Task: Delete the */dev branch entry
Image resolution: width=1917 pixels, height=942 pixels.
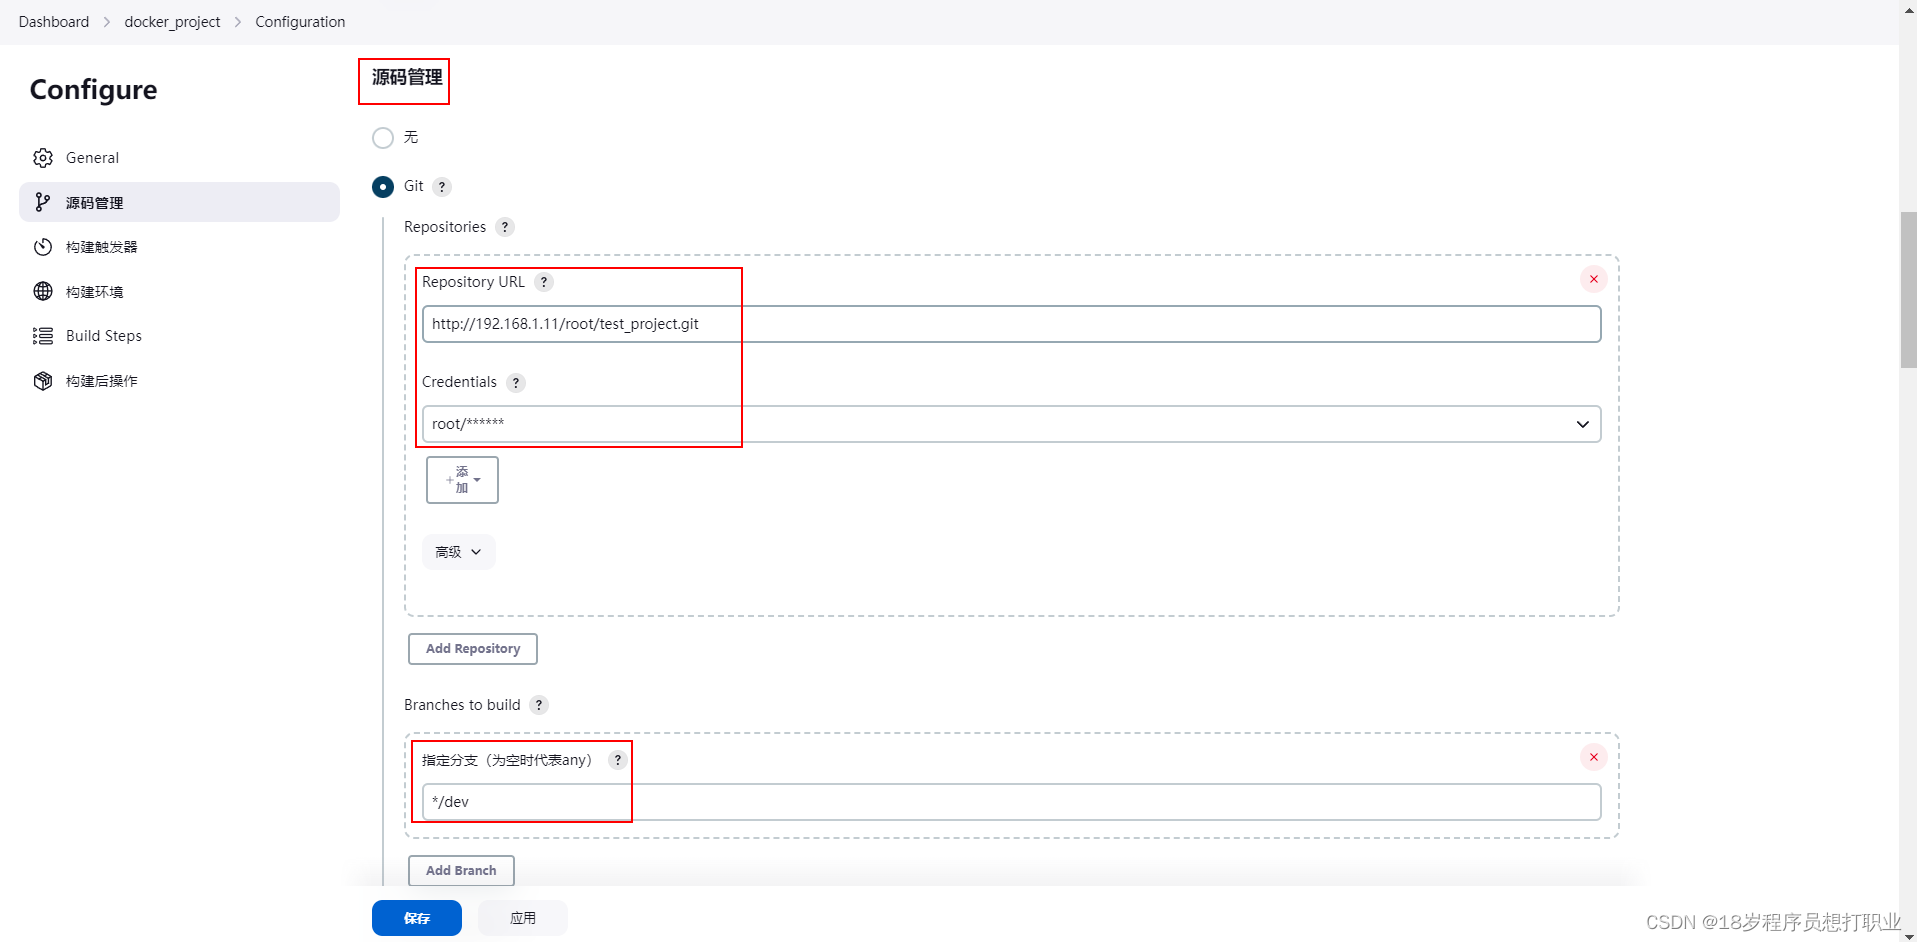Action: pyautogui.click(x=1594, y=757)
